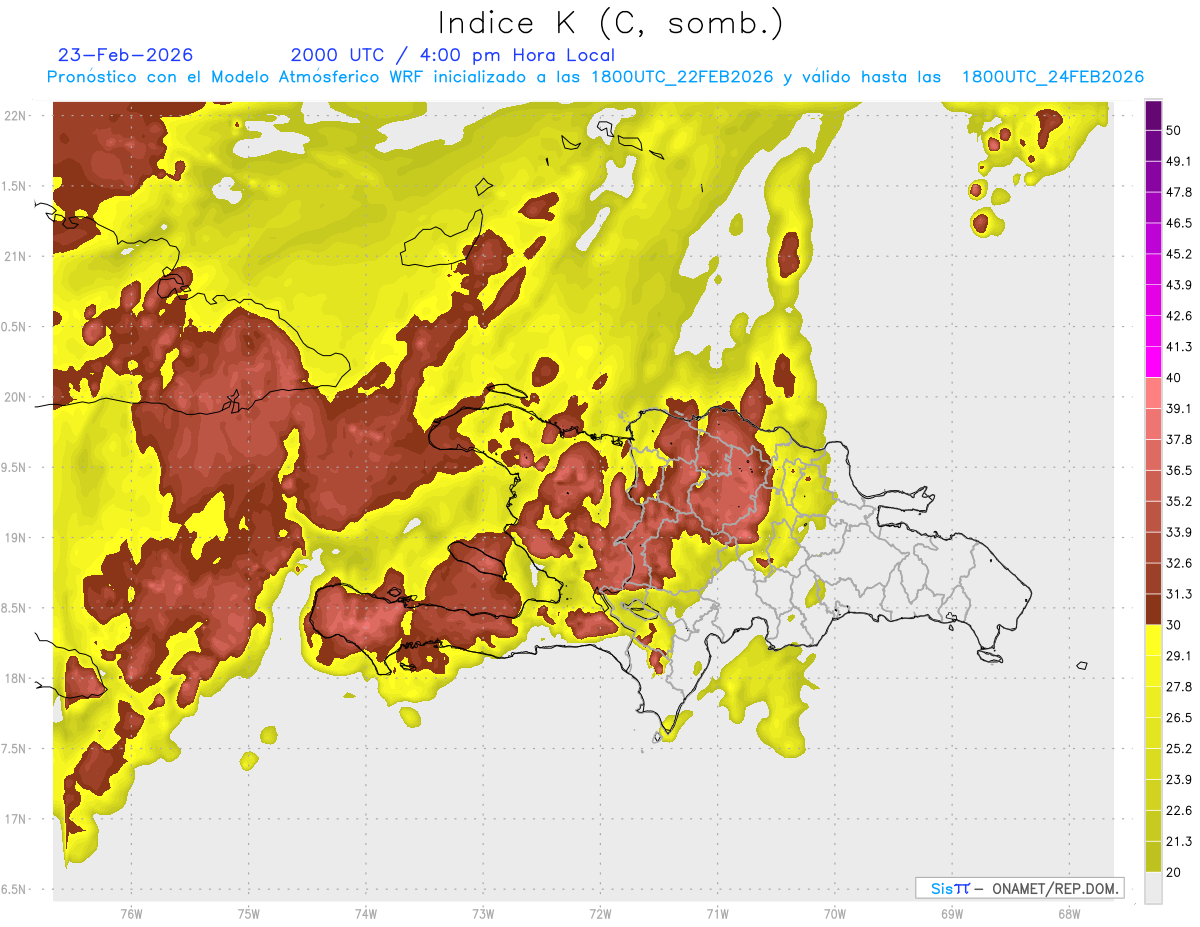Viewport: 1200px width, 927px height.
Task: Click the '23.9' value on the color scale
Action: point(1179,779)
